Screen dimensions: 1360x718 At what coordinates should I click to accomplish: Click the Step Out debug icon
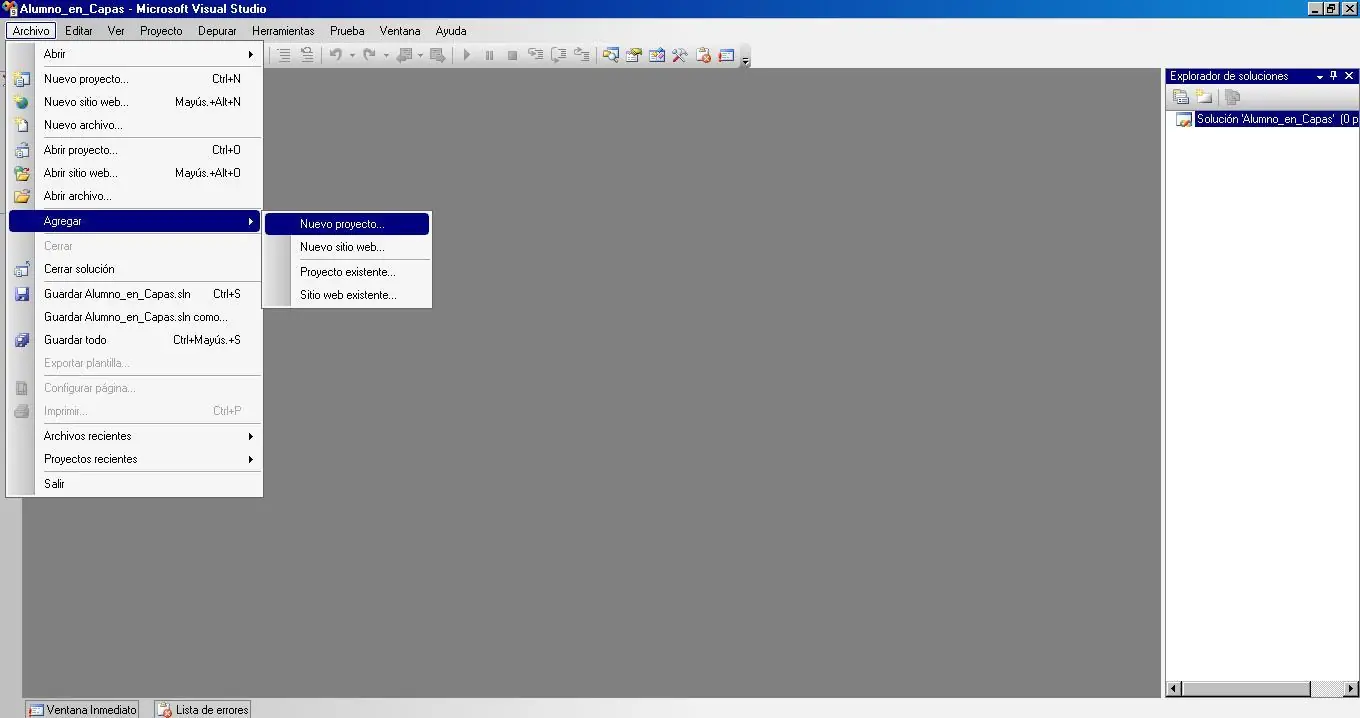point(582,55)
